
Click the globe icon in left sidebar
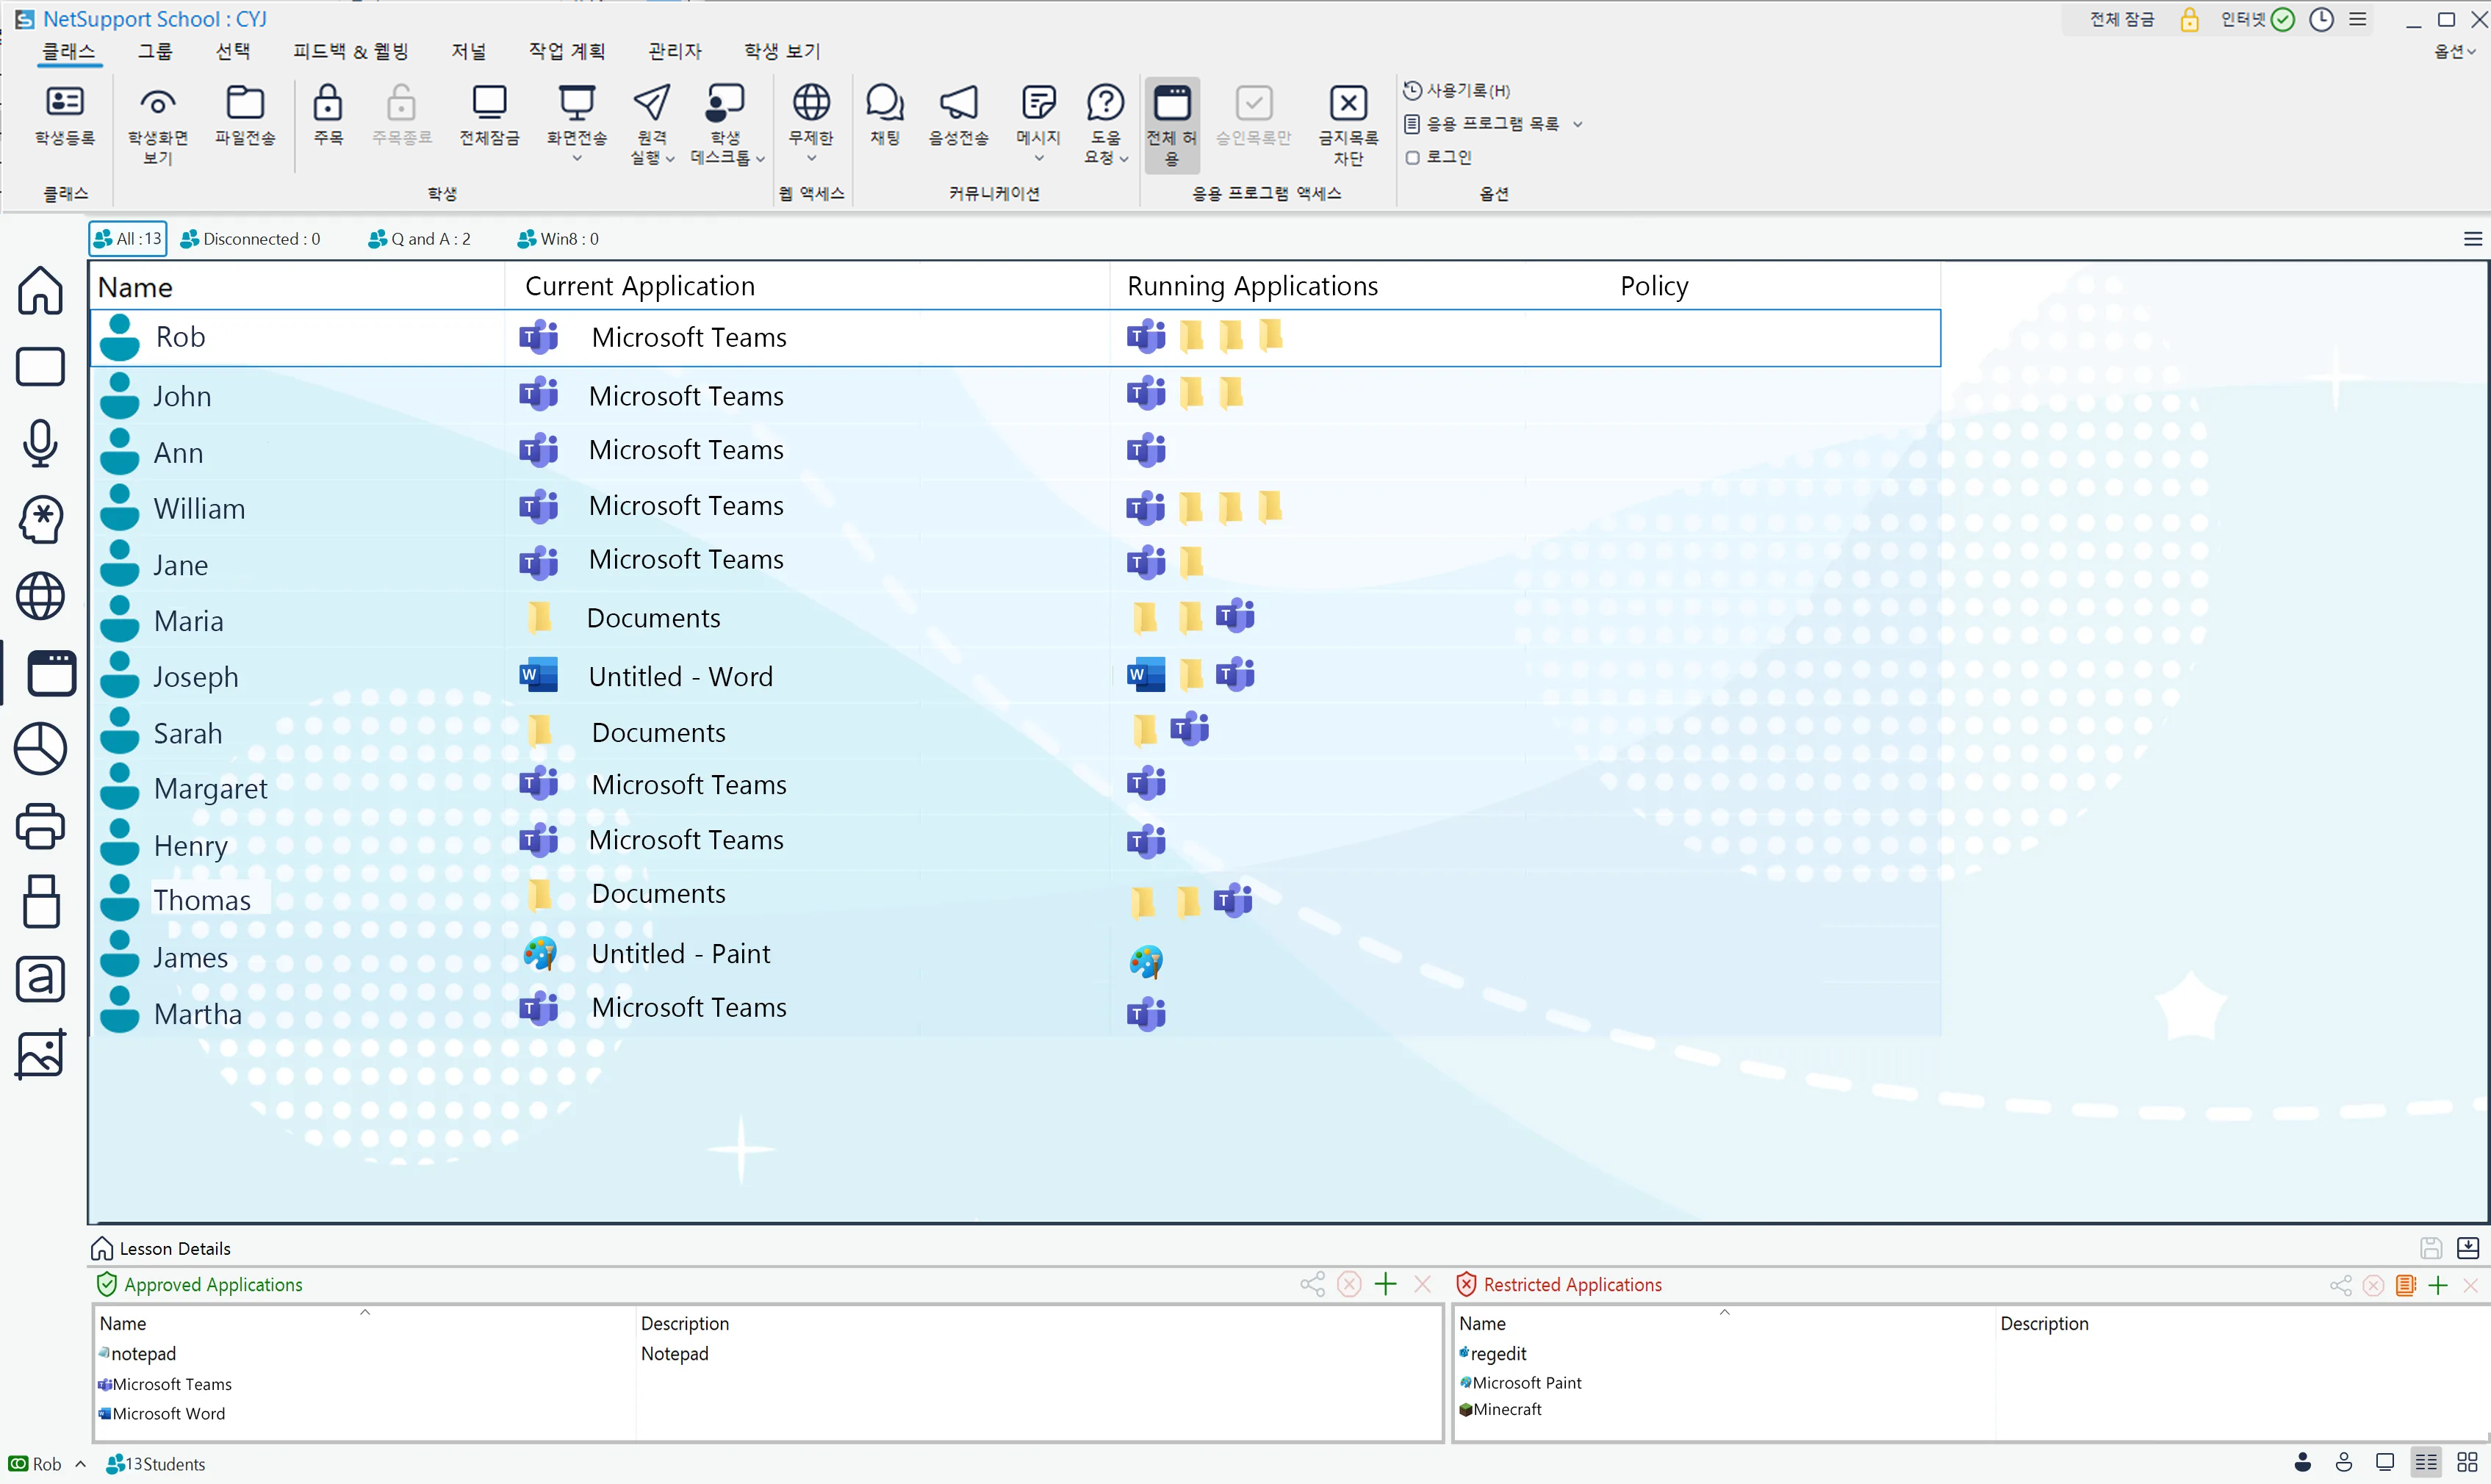coord(40,596)
